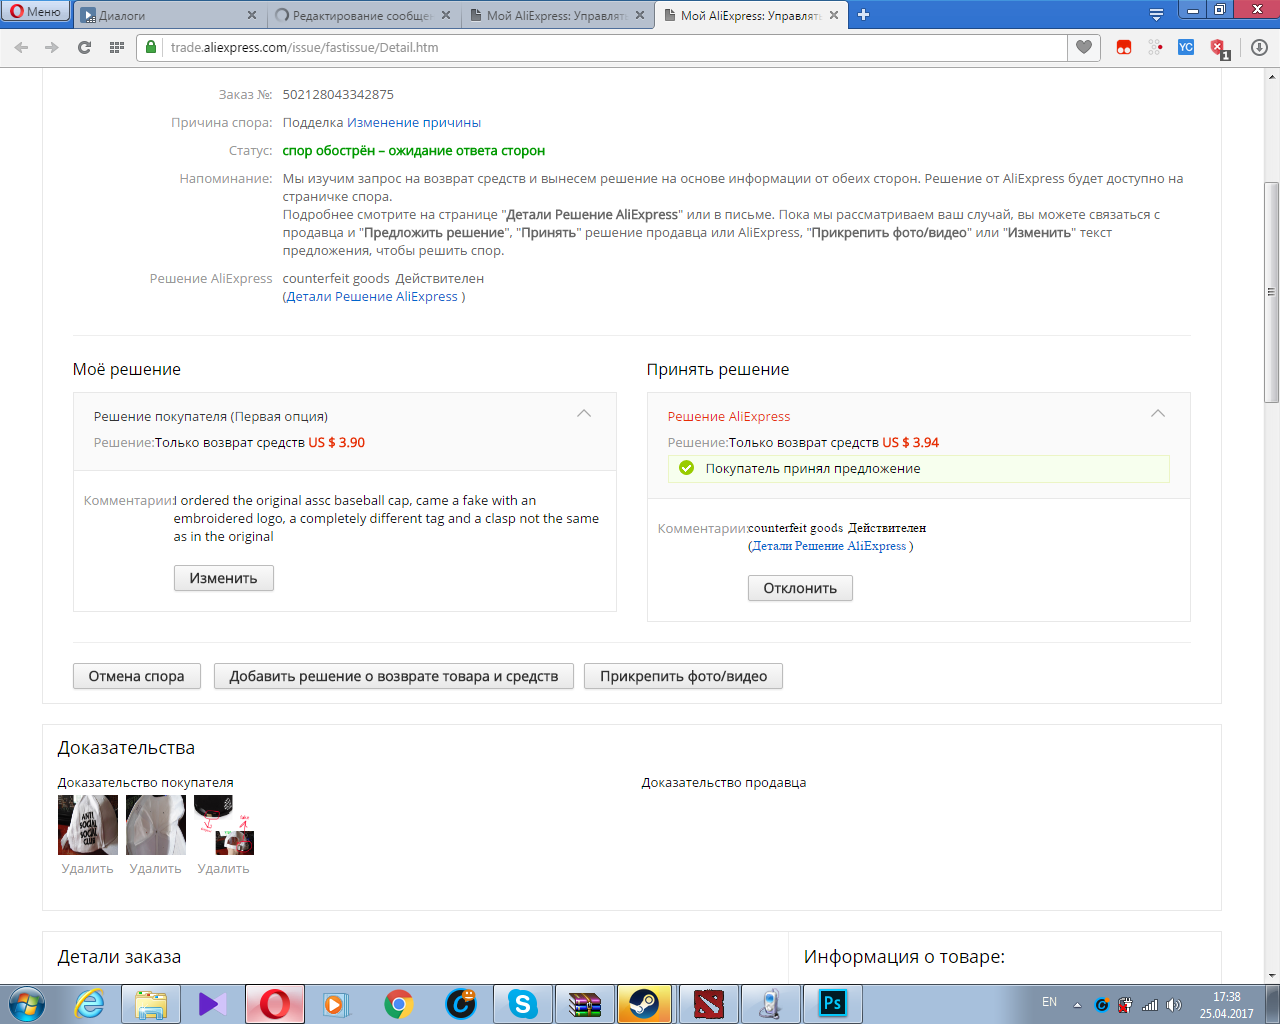Open the orange C application in taskbar
The height and width of the screenshot is (1024, 1280).
[461, 1004]
